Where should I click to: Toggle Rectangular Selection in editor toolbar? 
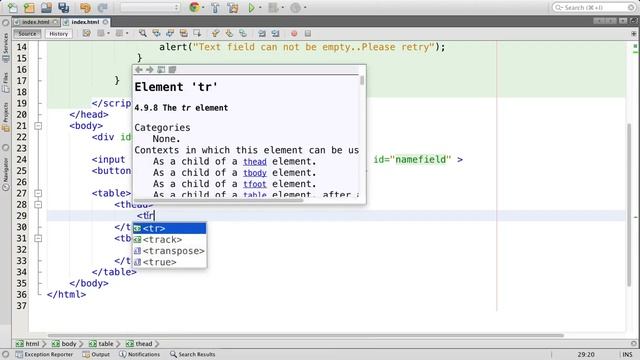pos(198,33)
